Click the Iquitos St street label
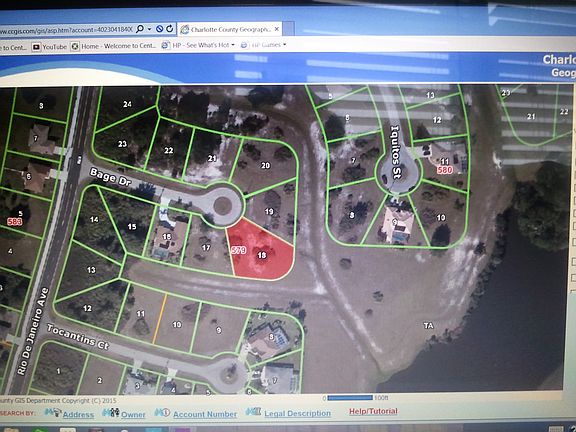576x432 pixels. click(x=396, y=152)
